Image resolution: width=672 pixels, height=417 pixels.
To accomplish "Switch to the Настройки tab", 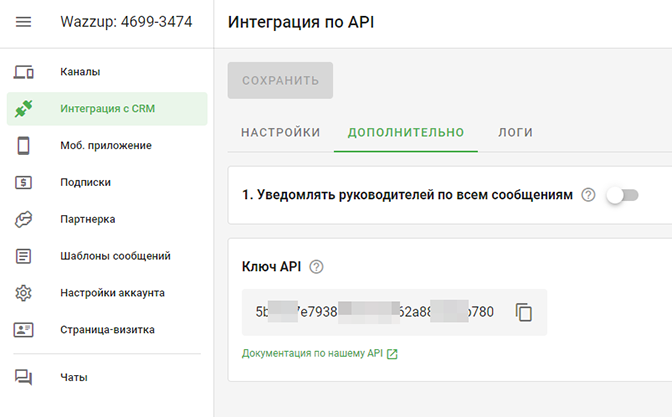I will tap(280, 132).
